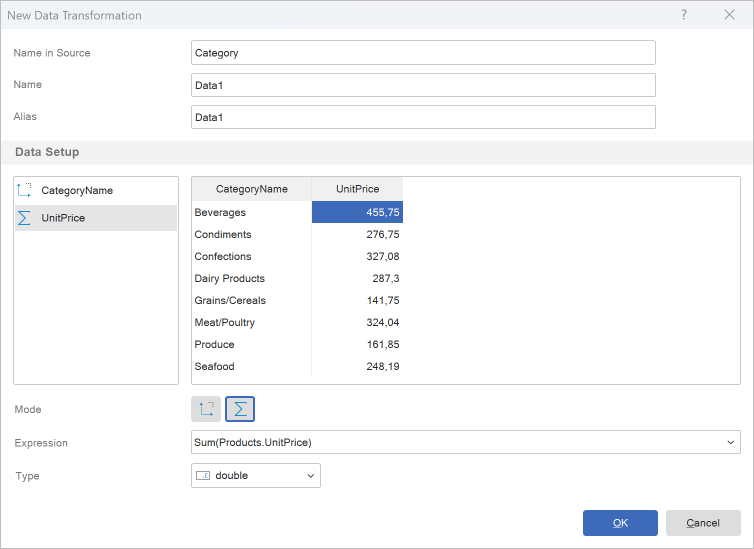Select CategoryName in the field list
754x549 pixels.
point(77,190)
